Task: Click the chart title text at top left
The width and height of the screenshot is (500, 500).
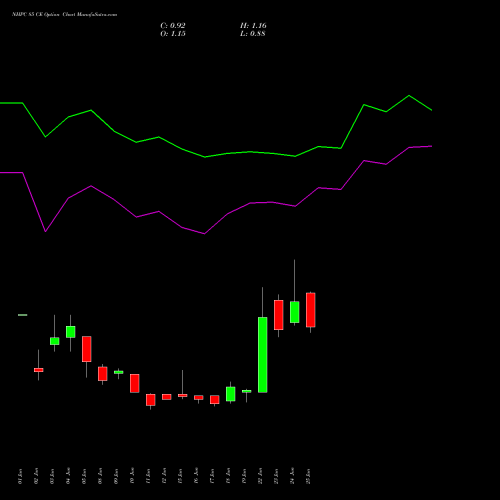Action: tap(64, 15)
